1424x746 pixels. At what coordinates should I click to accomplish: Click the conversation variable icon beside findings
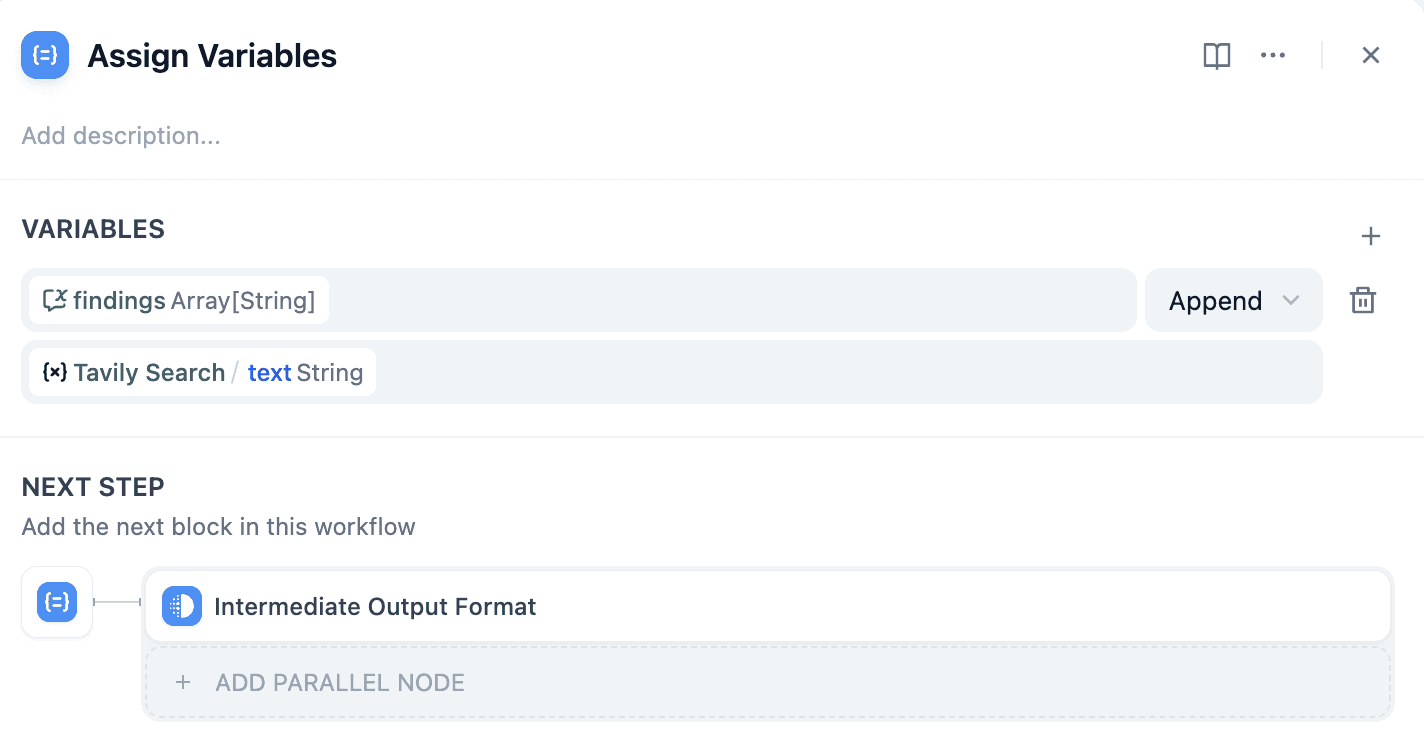(x=55, y=300)
